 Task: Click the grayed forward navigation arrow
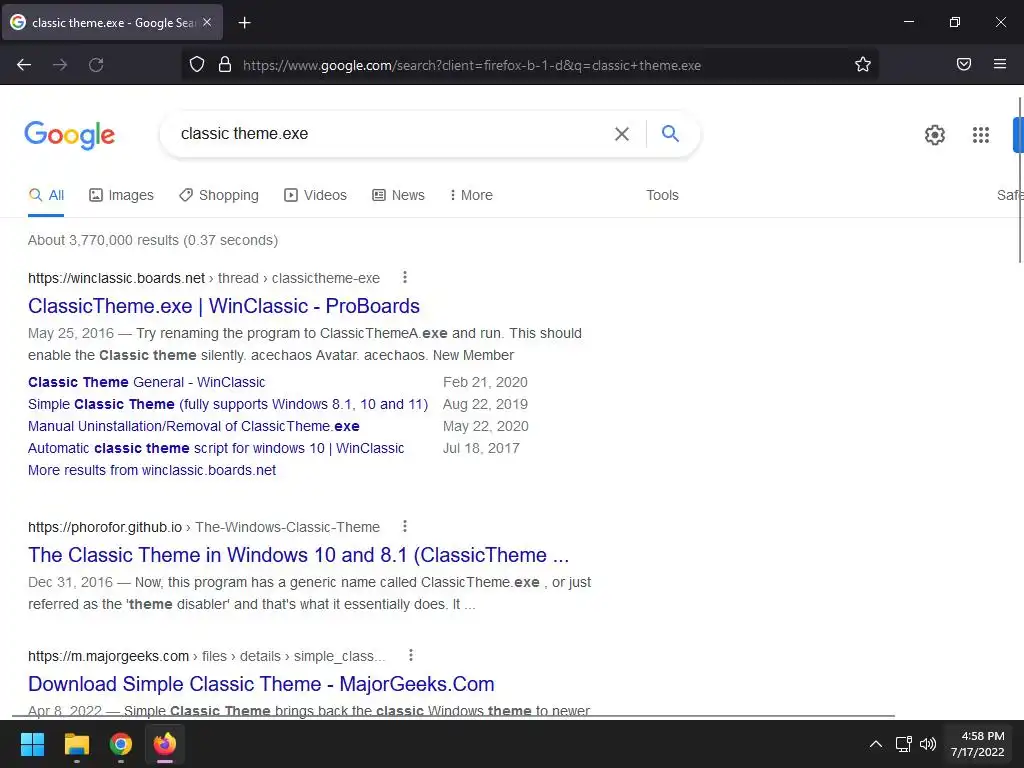60,65
